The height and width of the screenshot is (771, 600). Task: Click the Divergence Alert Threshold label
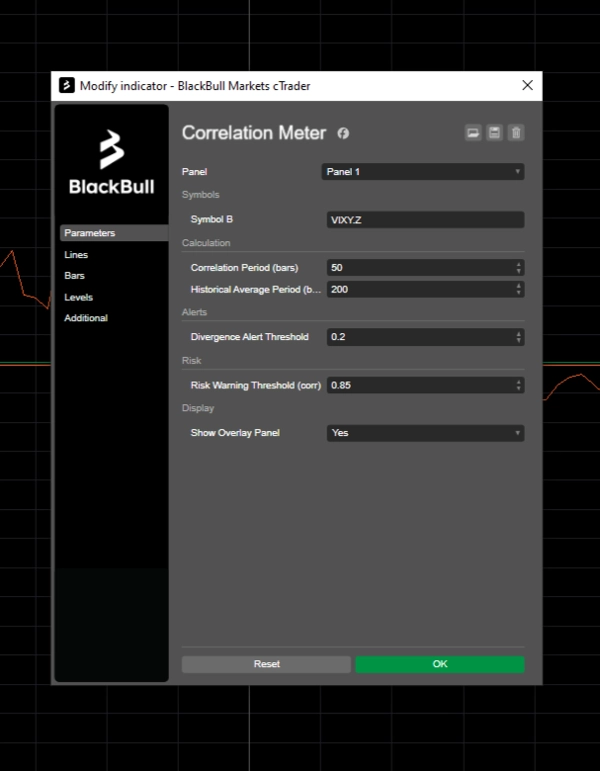point(250,337)
